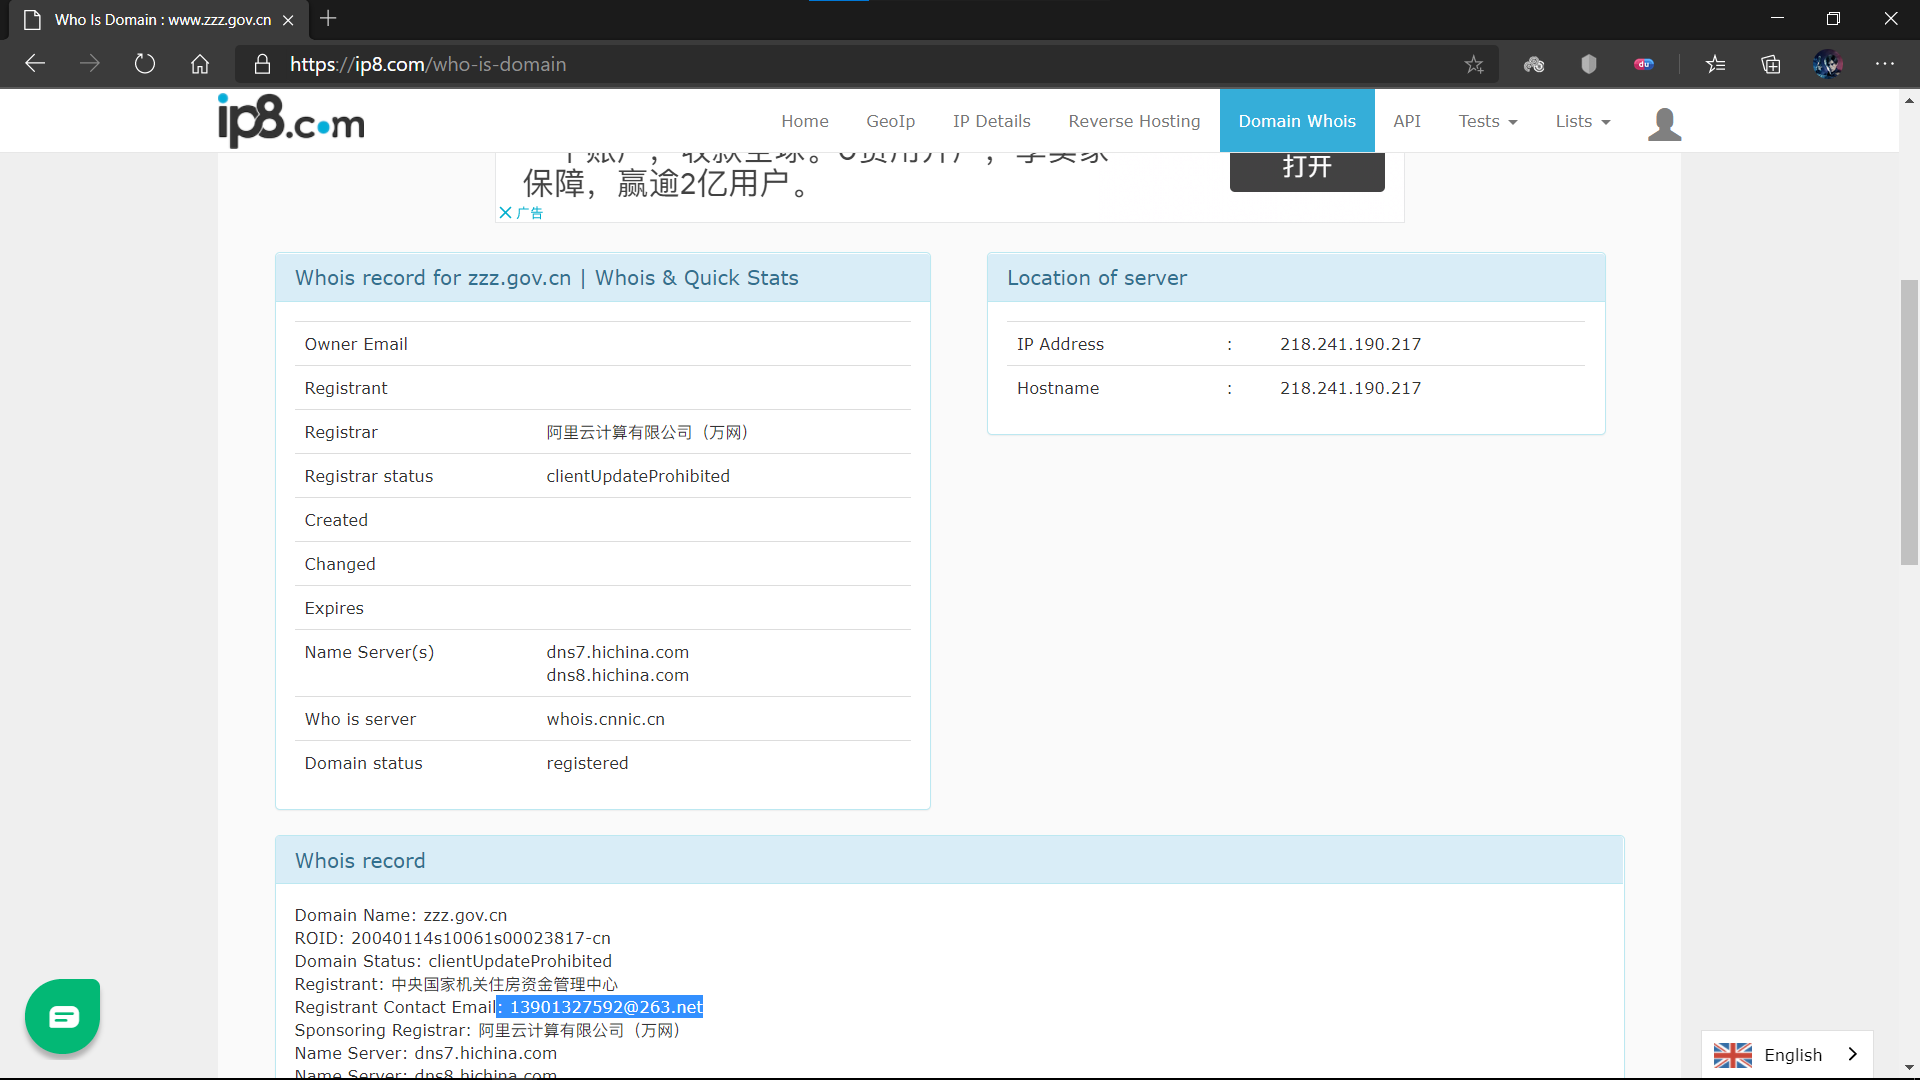Open a new browser tab
This screenshot has height=1080, width=1920.
[328, 18]
